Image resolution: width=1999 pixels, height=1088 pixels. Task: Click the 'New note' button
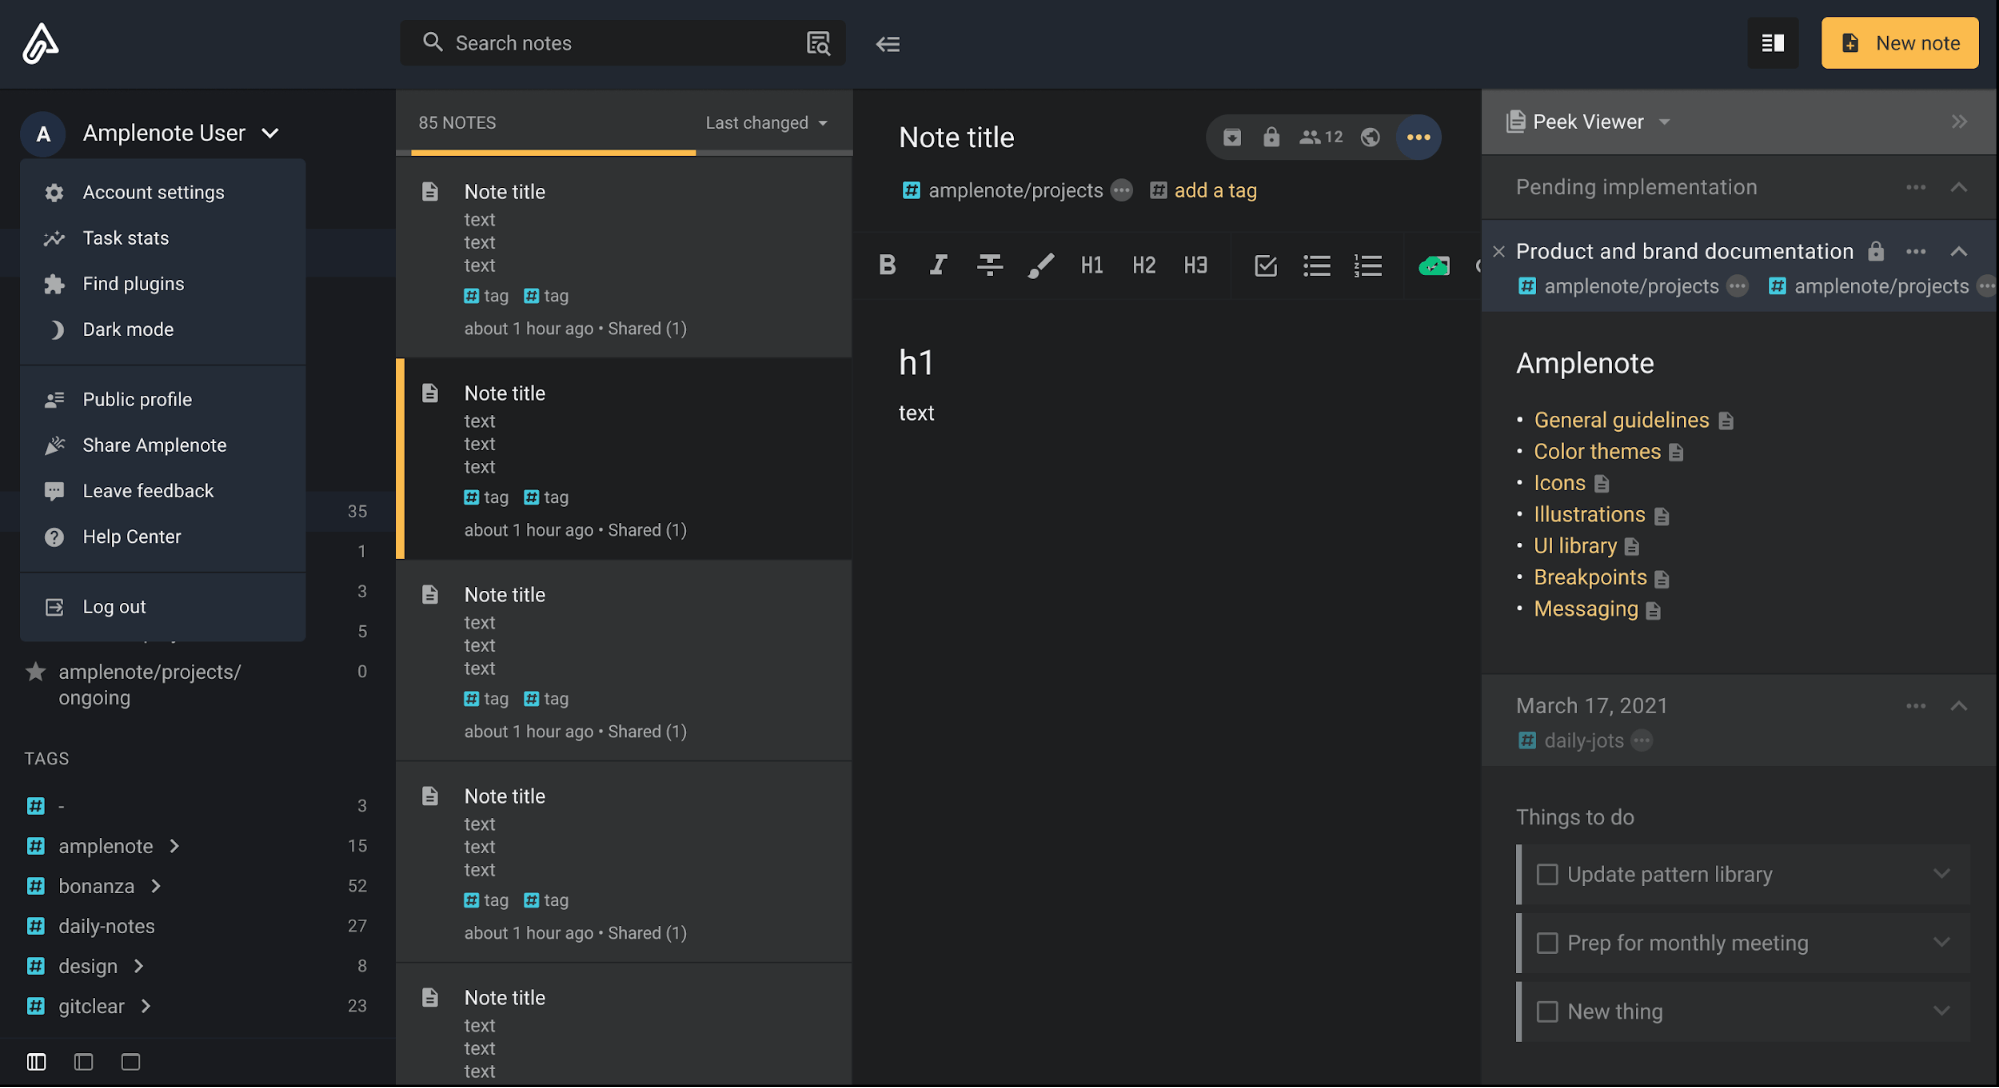pos(1898,42)
